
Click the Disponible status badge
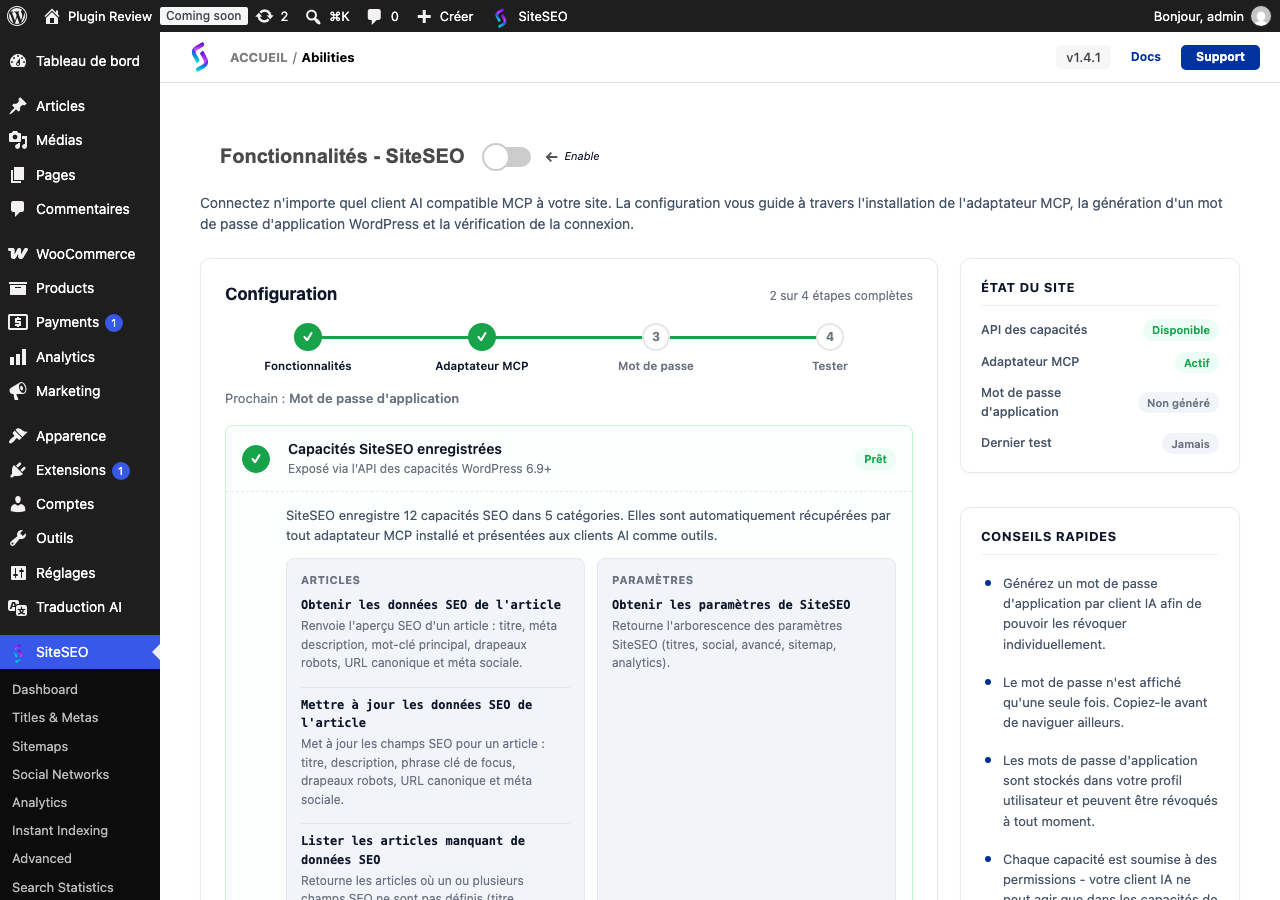1181,330
